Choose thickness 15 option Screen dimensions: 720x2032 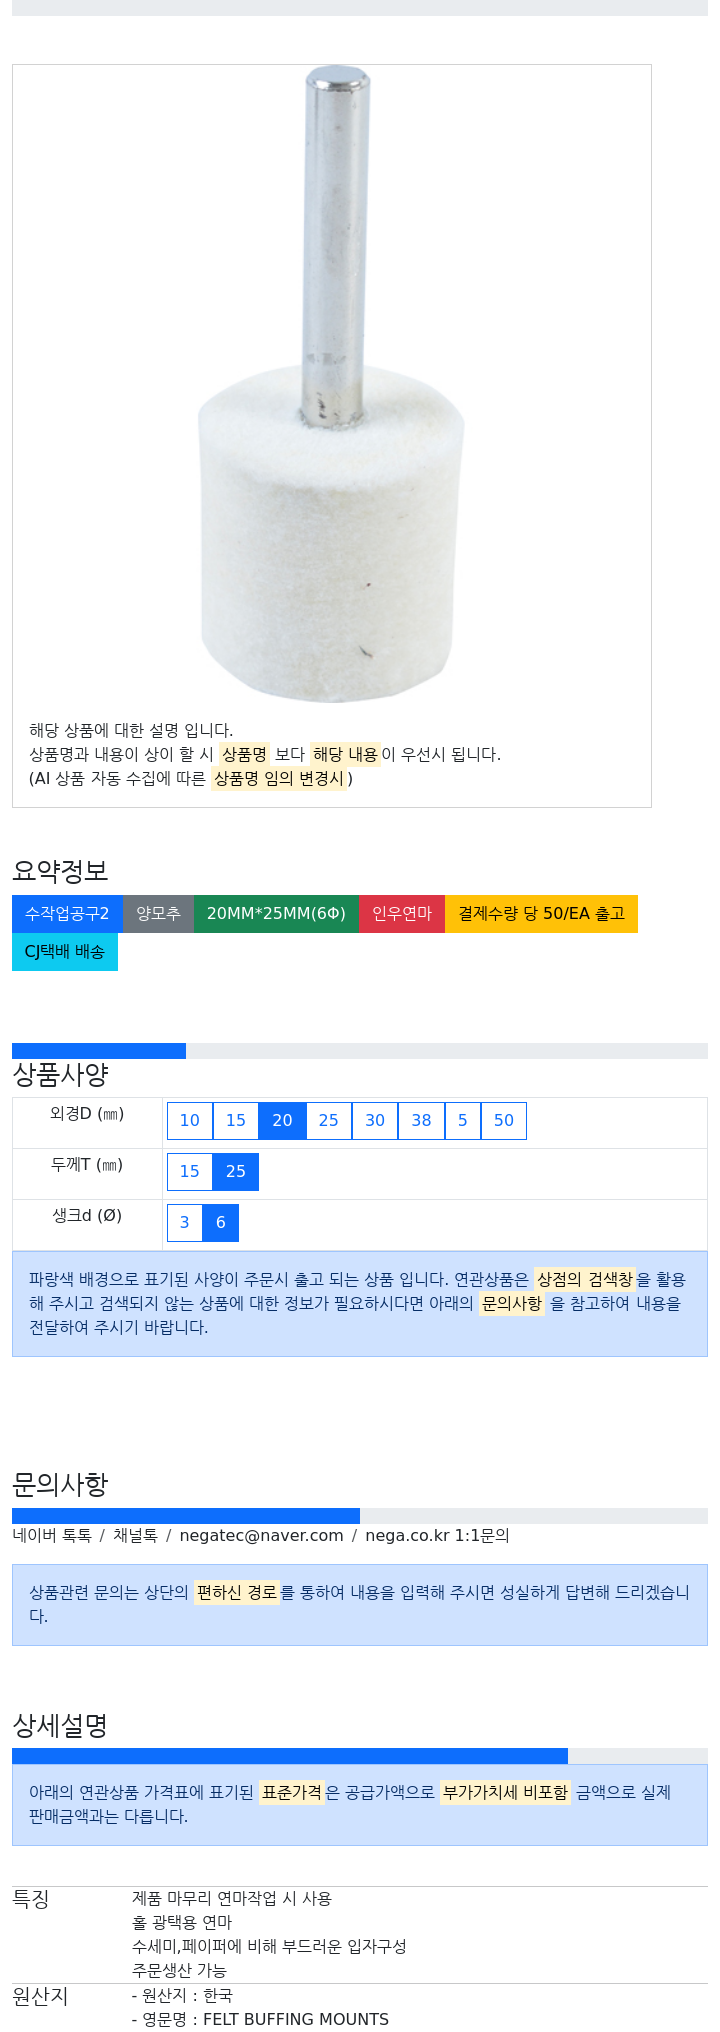[190, 1172]
